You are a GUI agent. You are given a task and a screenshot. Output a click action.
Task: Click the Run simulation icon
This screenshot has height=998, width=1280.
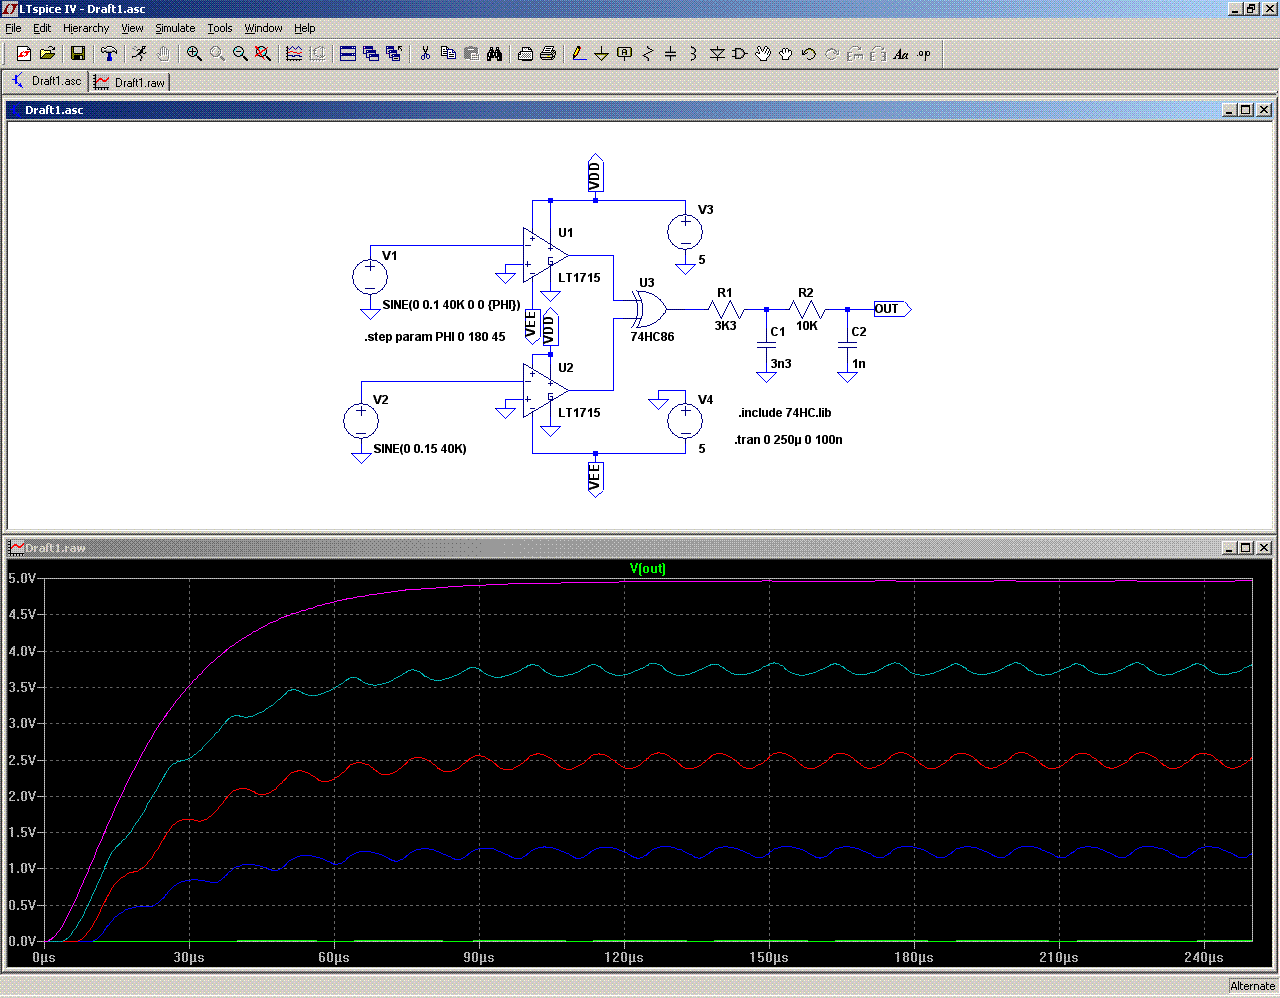139,54
